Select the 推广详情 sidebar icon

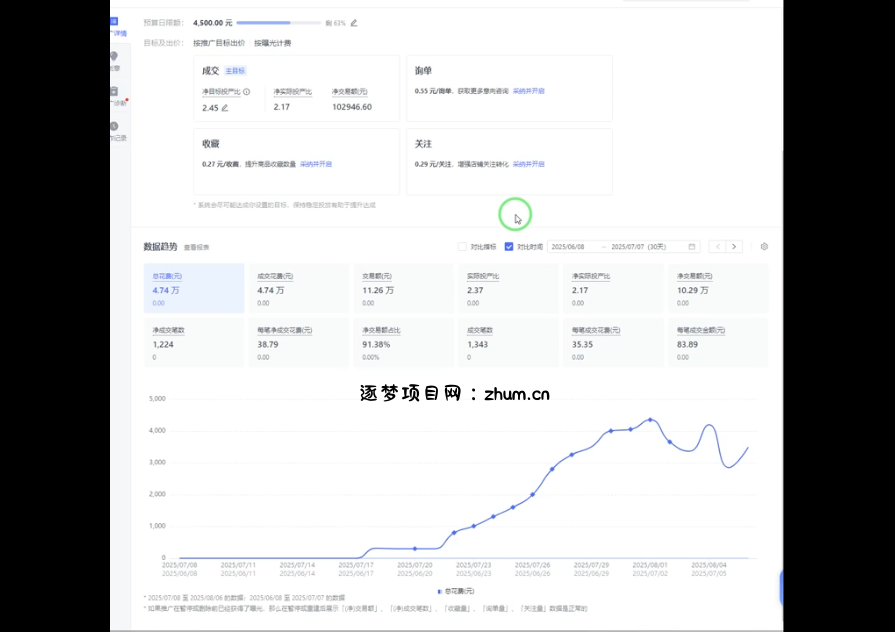point(114,22)
